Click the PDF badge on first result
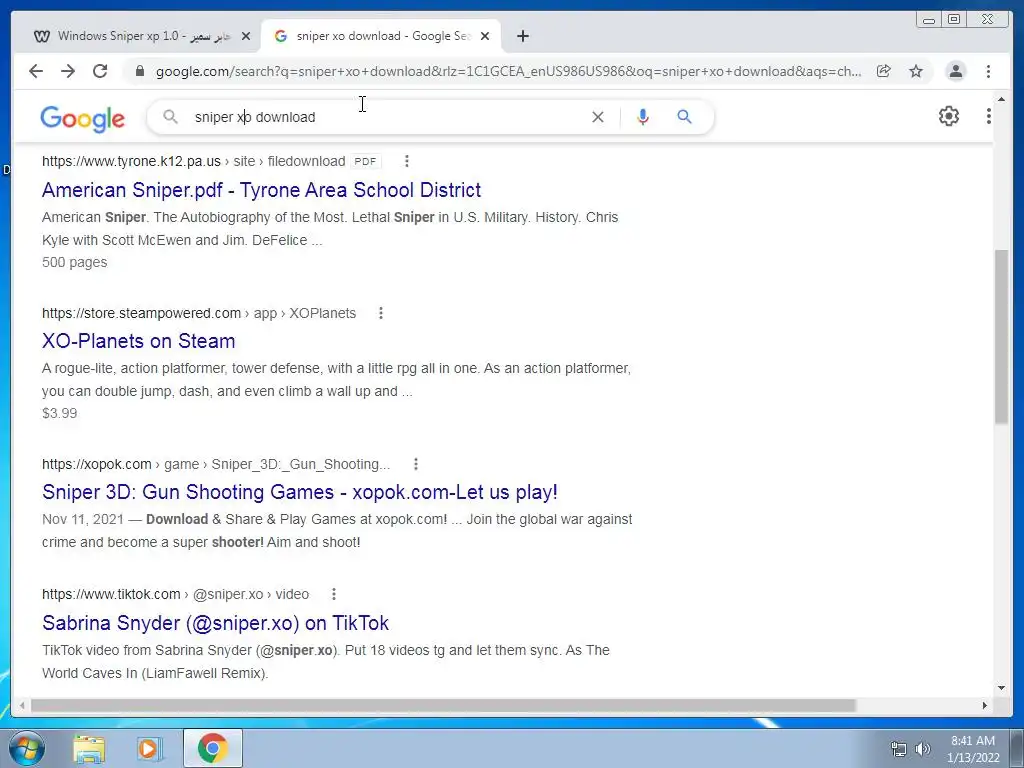1024x768 pixels. click(365, 161)
